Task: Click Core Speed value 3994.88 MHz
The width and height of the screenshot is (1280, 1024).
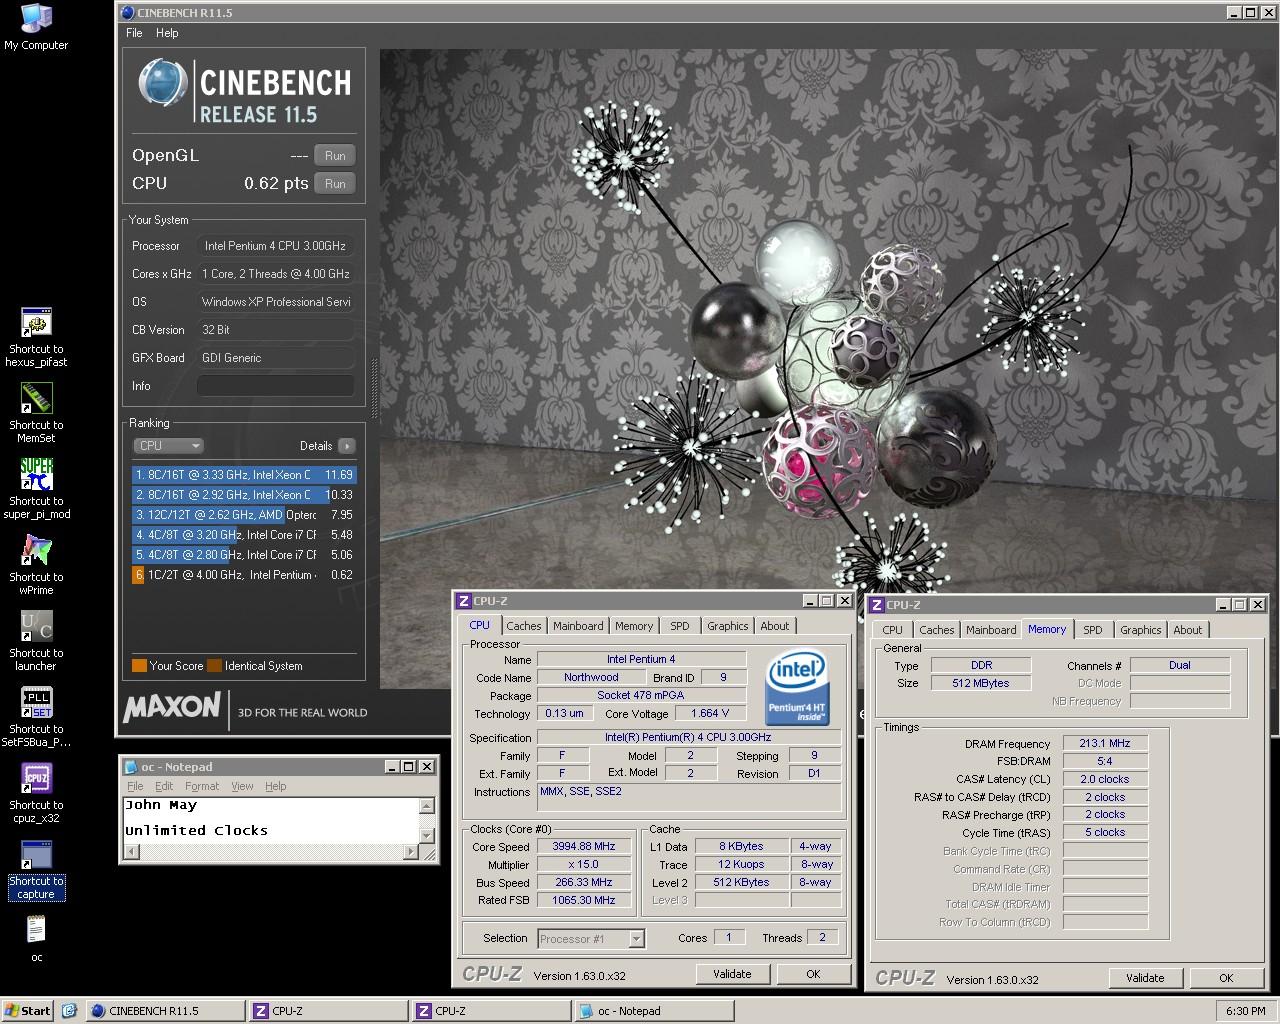Action: click(x=584, y=846)
